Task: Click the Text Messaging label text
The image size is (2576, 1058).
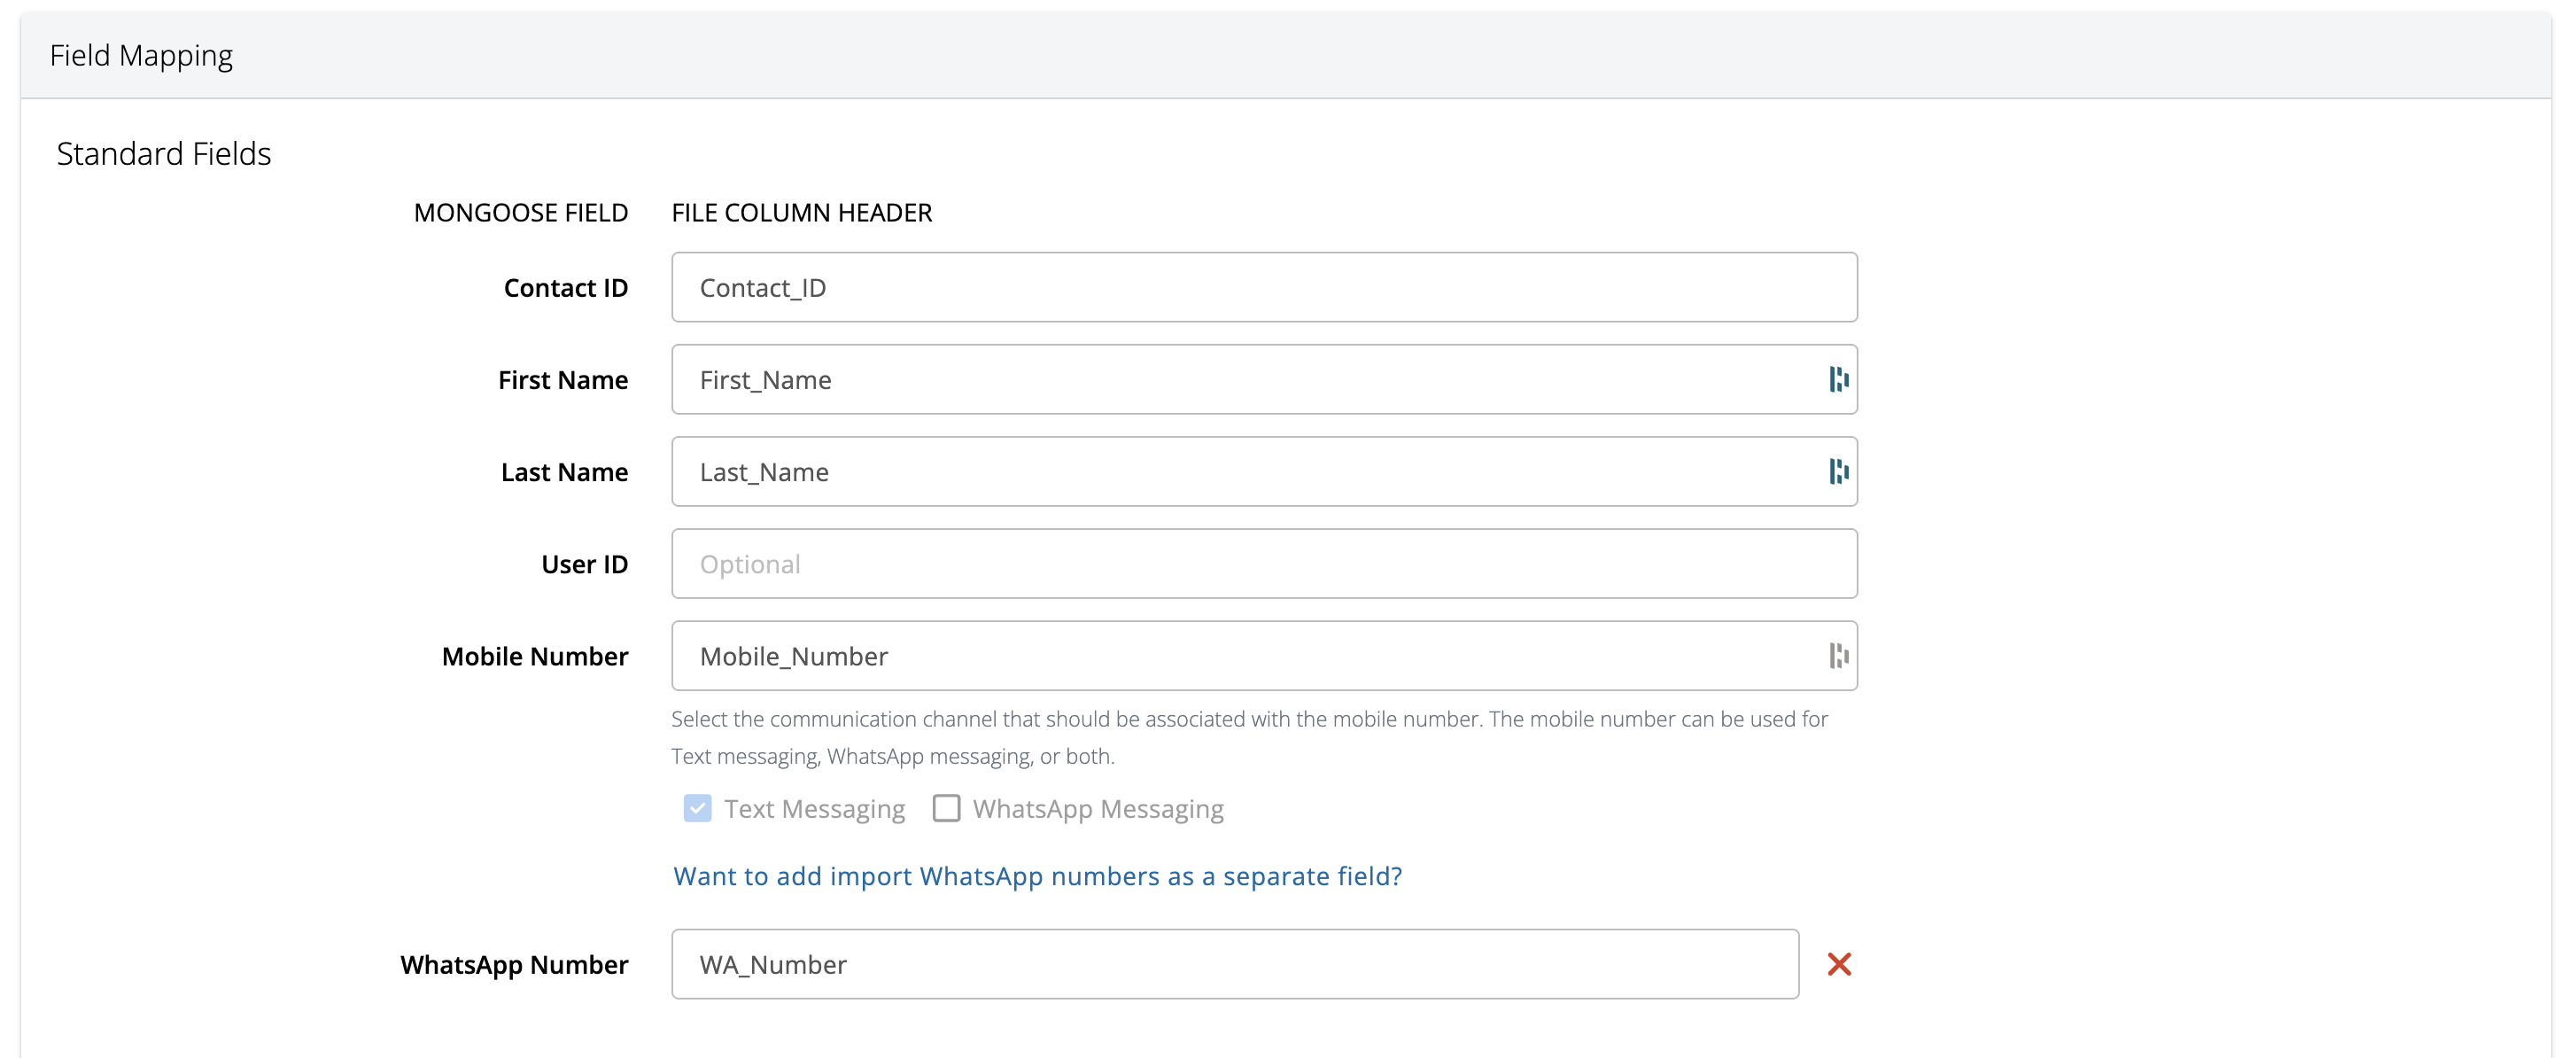Action: 814,809
